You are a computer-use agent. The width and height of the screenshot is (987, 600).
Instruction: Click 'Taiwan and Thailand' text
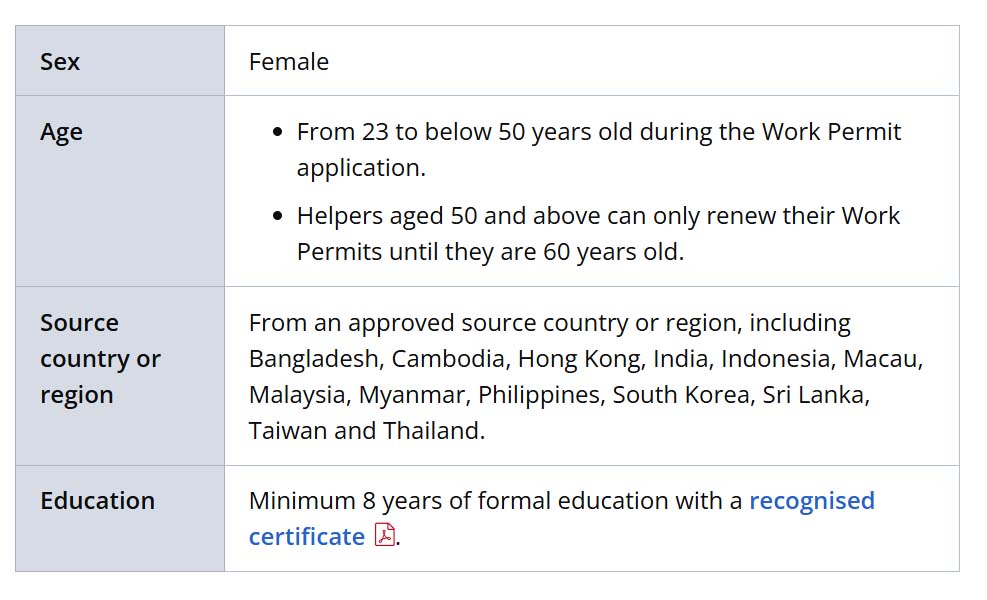[x=364, y=431]
